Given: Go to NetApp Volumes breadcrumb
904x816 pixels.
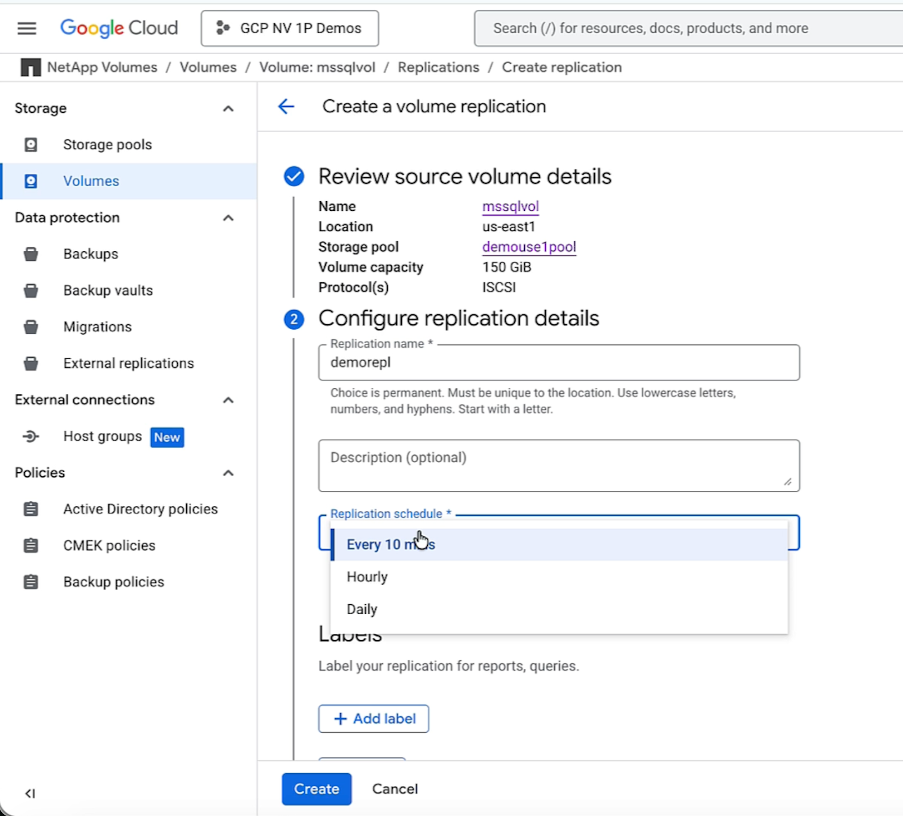Looking at the screenshot, I should (102, 67).
